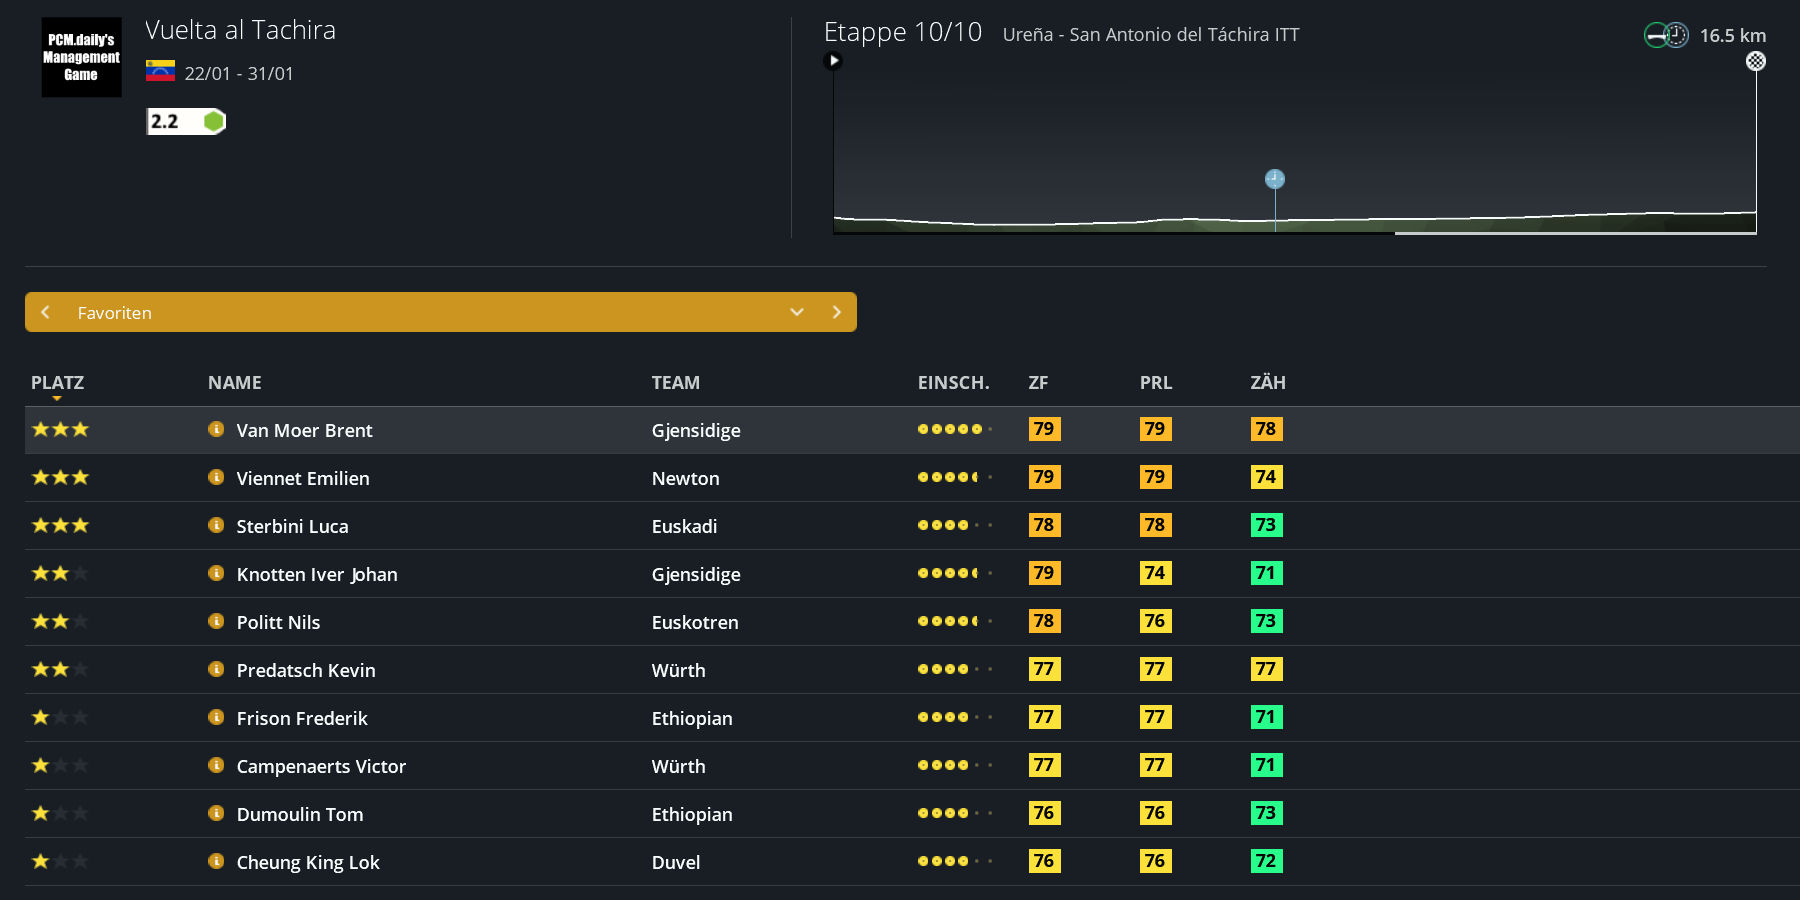Viewport: 1800px width, 900px height.
Task: Sort by PRL column header
Action: tap(1156, 383)
